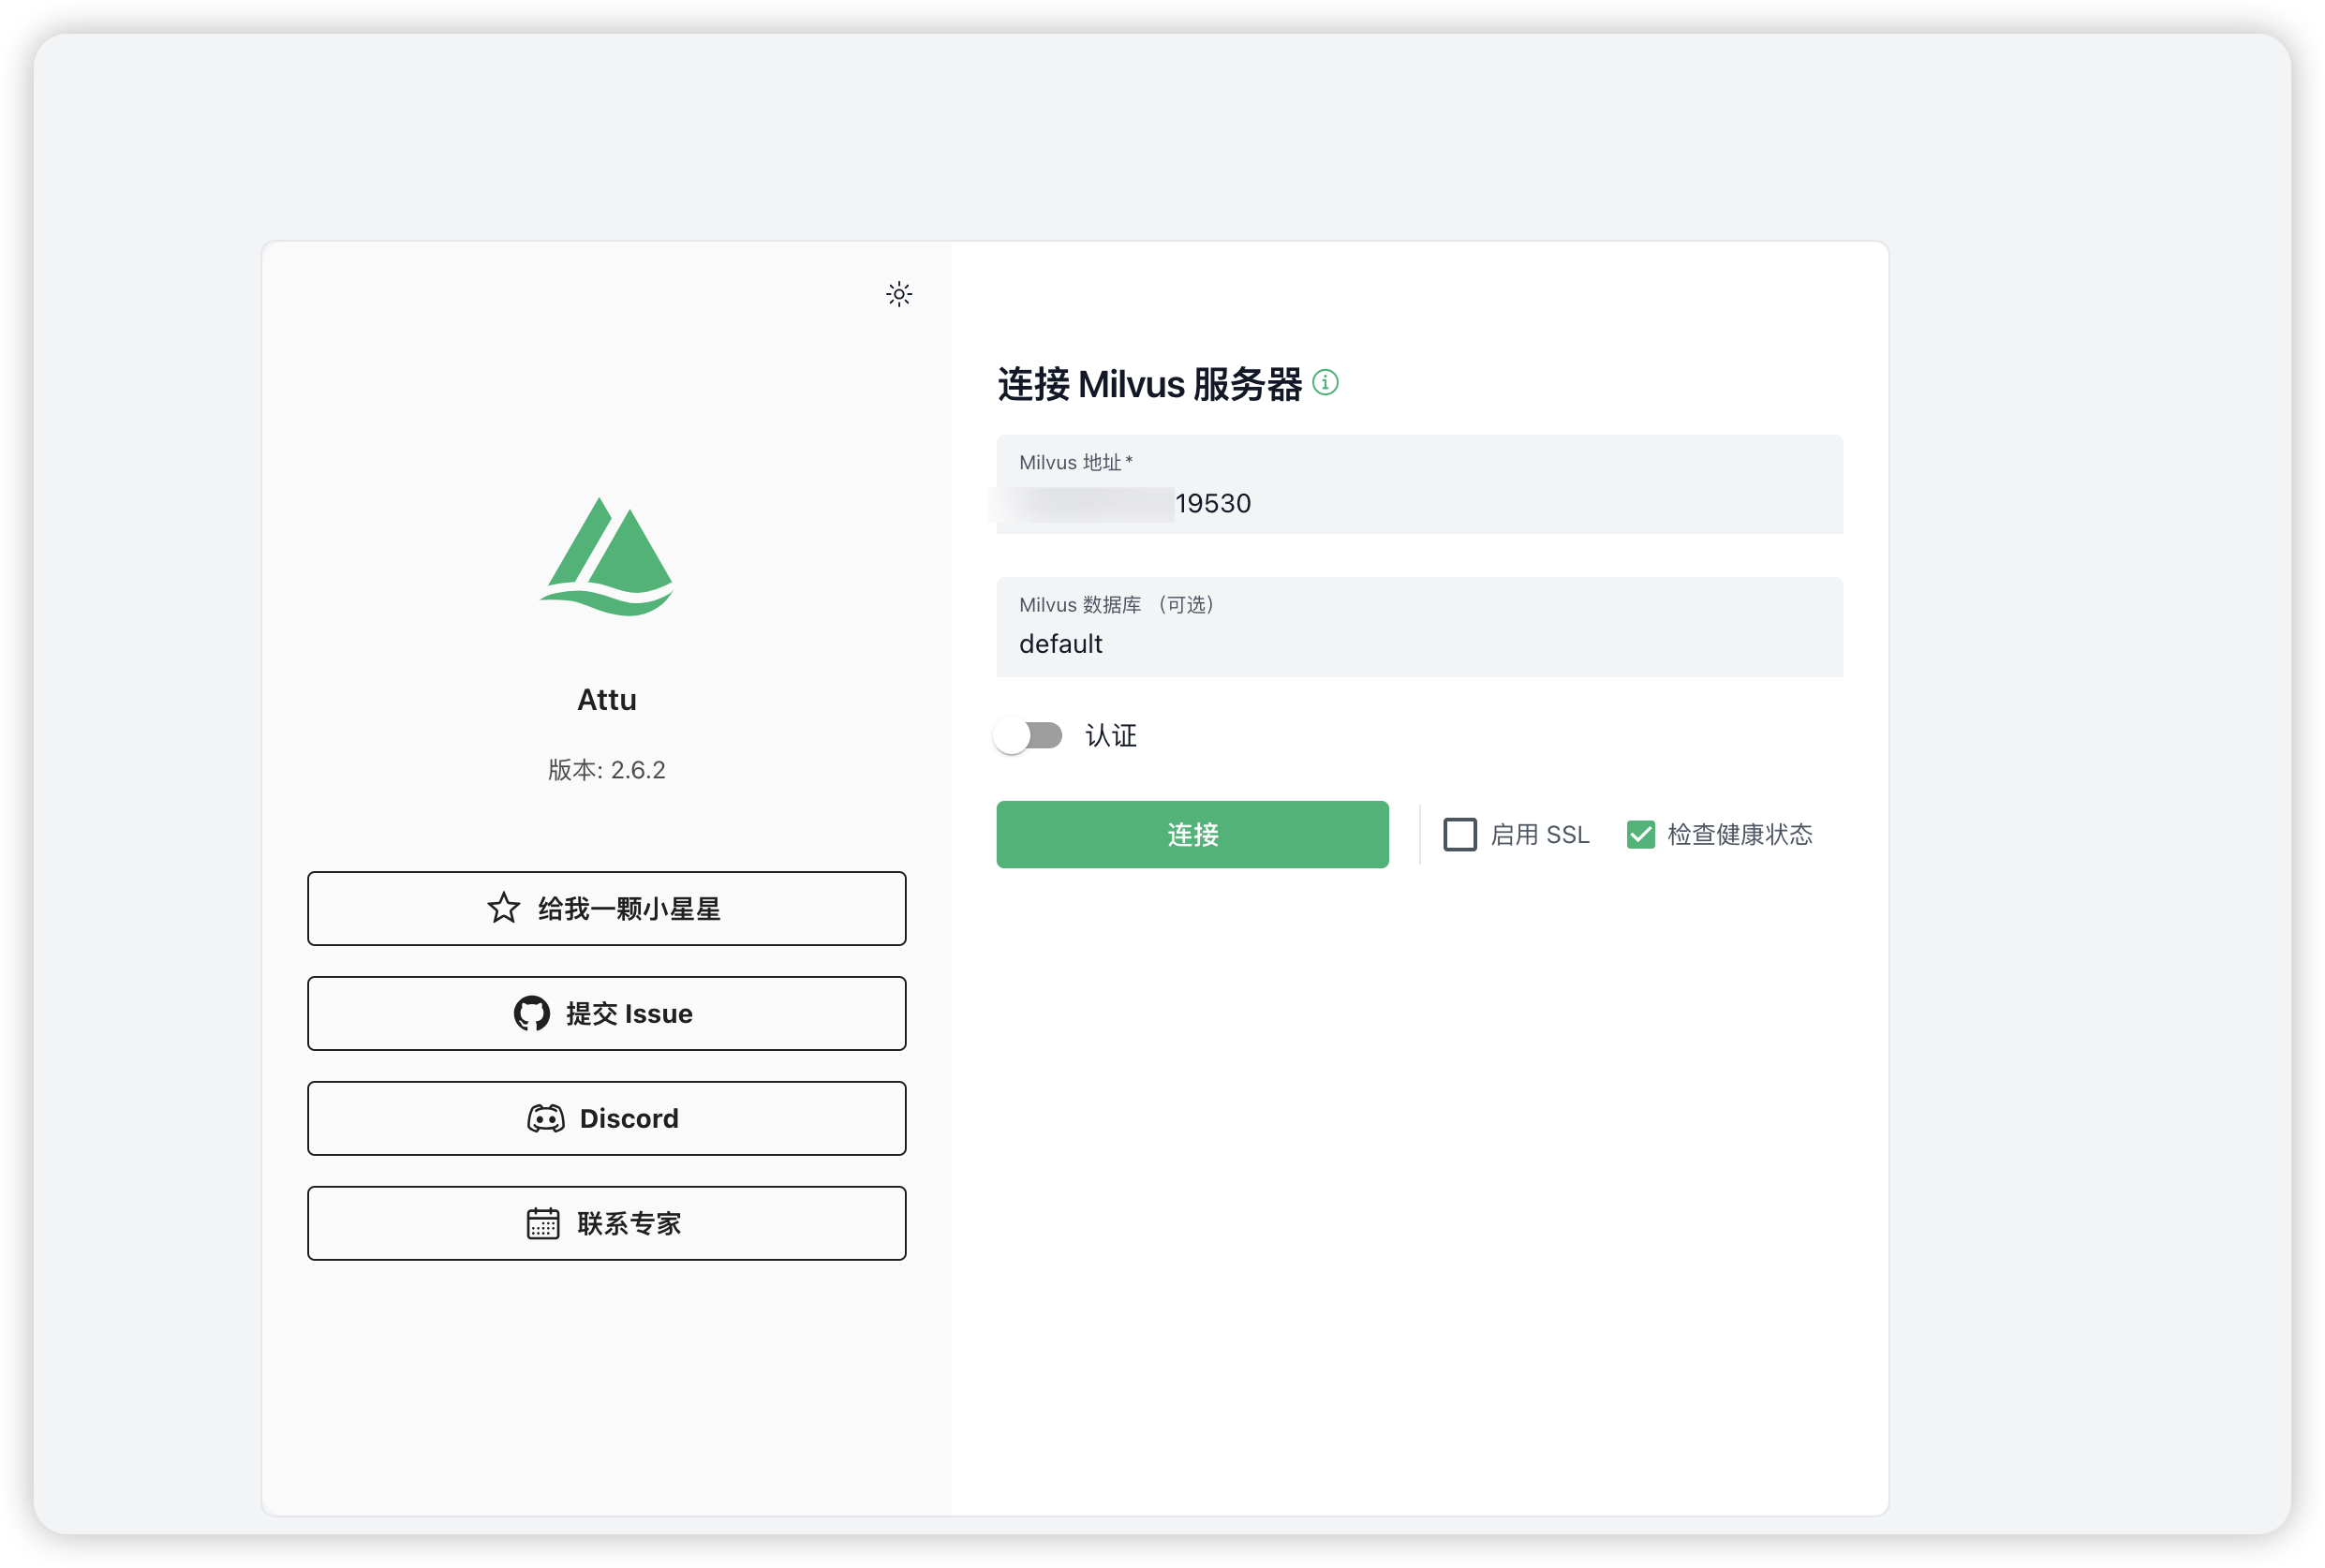
Task: Toggle the sun theme switch icon
Action: click(899, 294)
